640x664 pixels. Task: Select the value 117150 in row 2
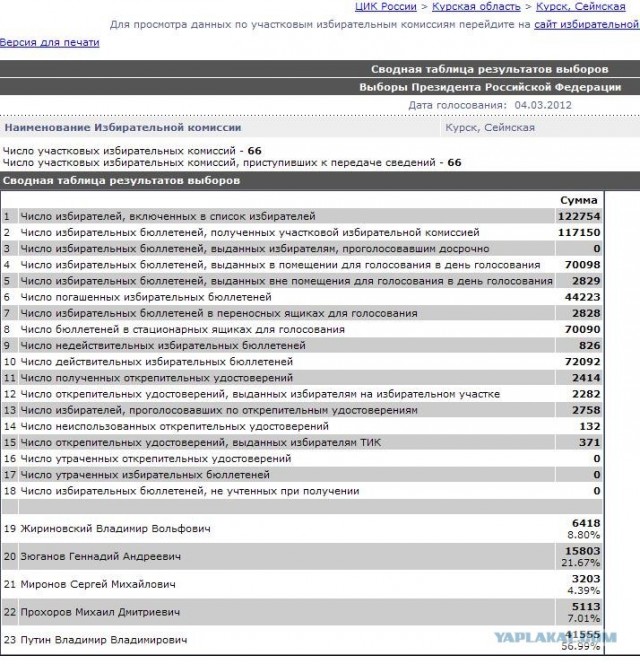[x=579, y=232]
